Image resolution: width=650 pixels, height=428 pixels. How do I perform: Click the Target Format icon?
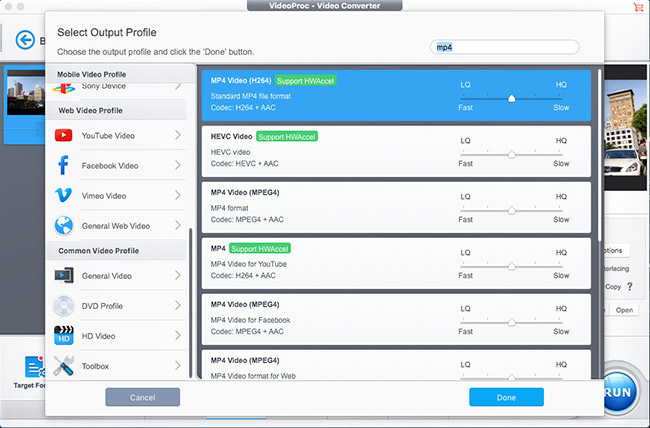click(x=34, y=367)
